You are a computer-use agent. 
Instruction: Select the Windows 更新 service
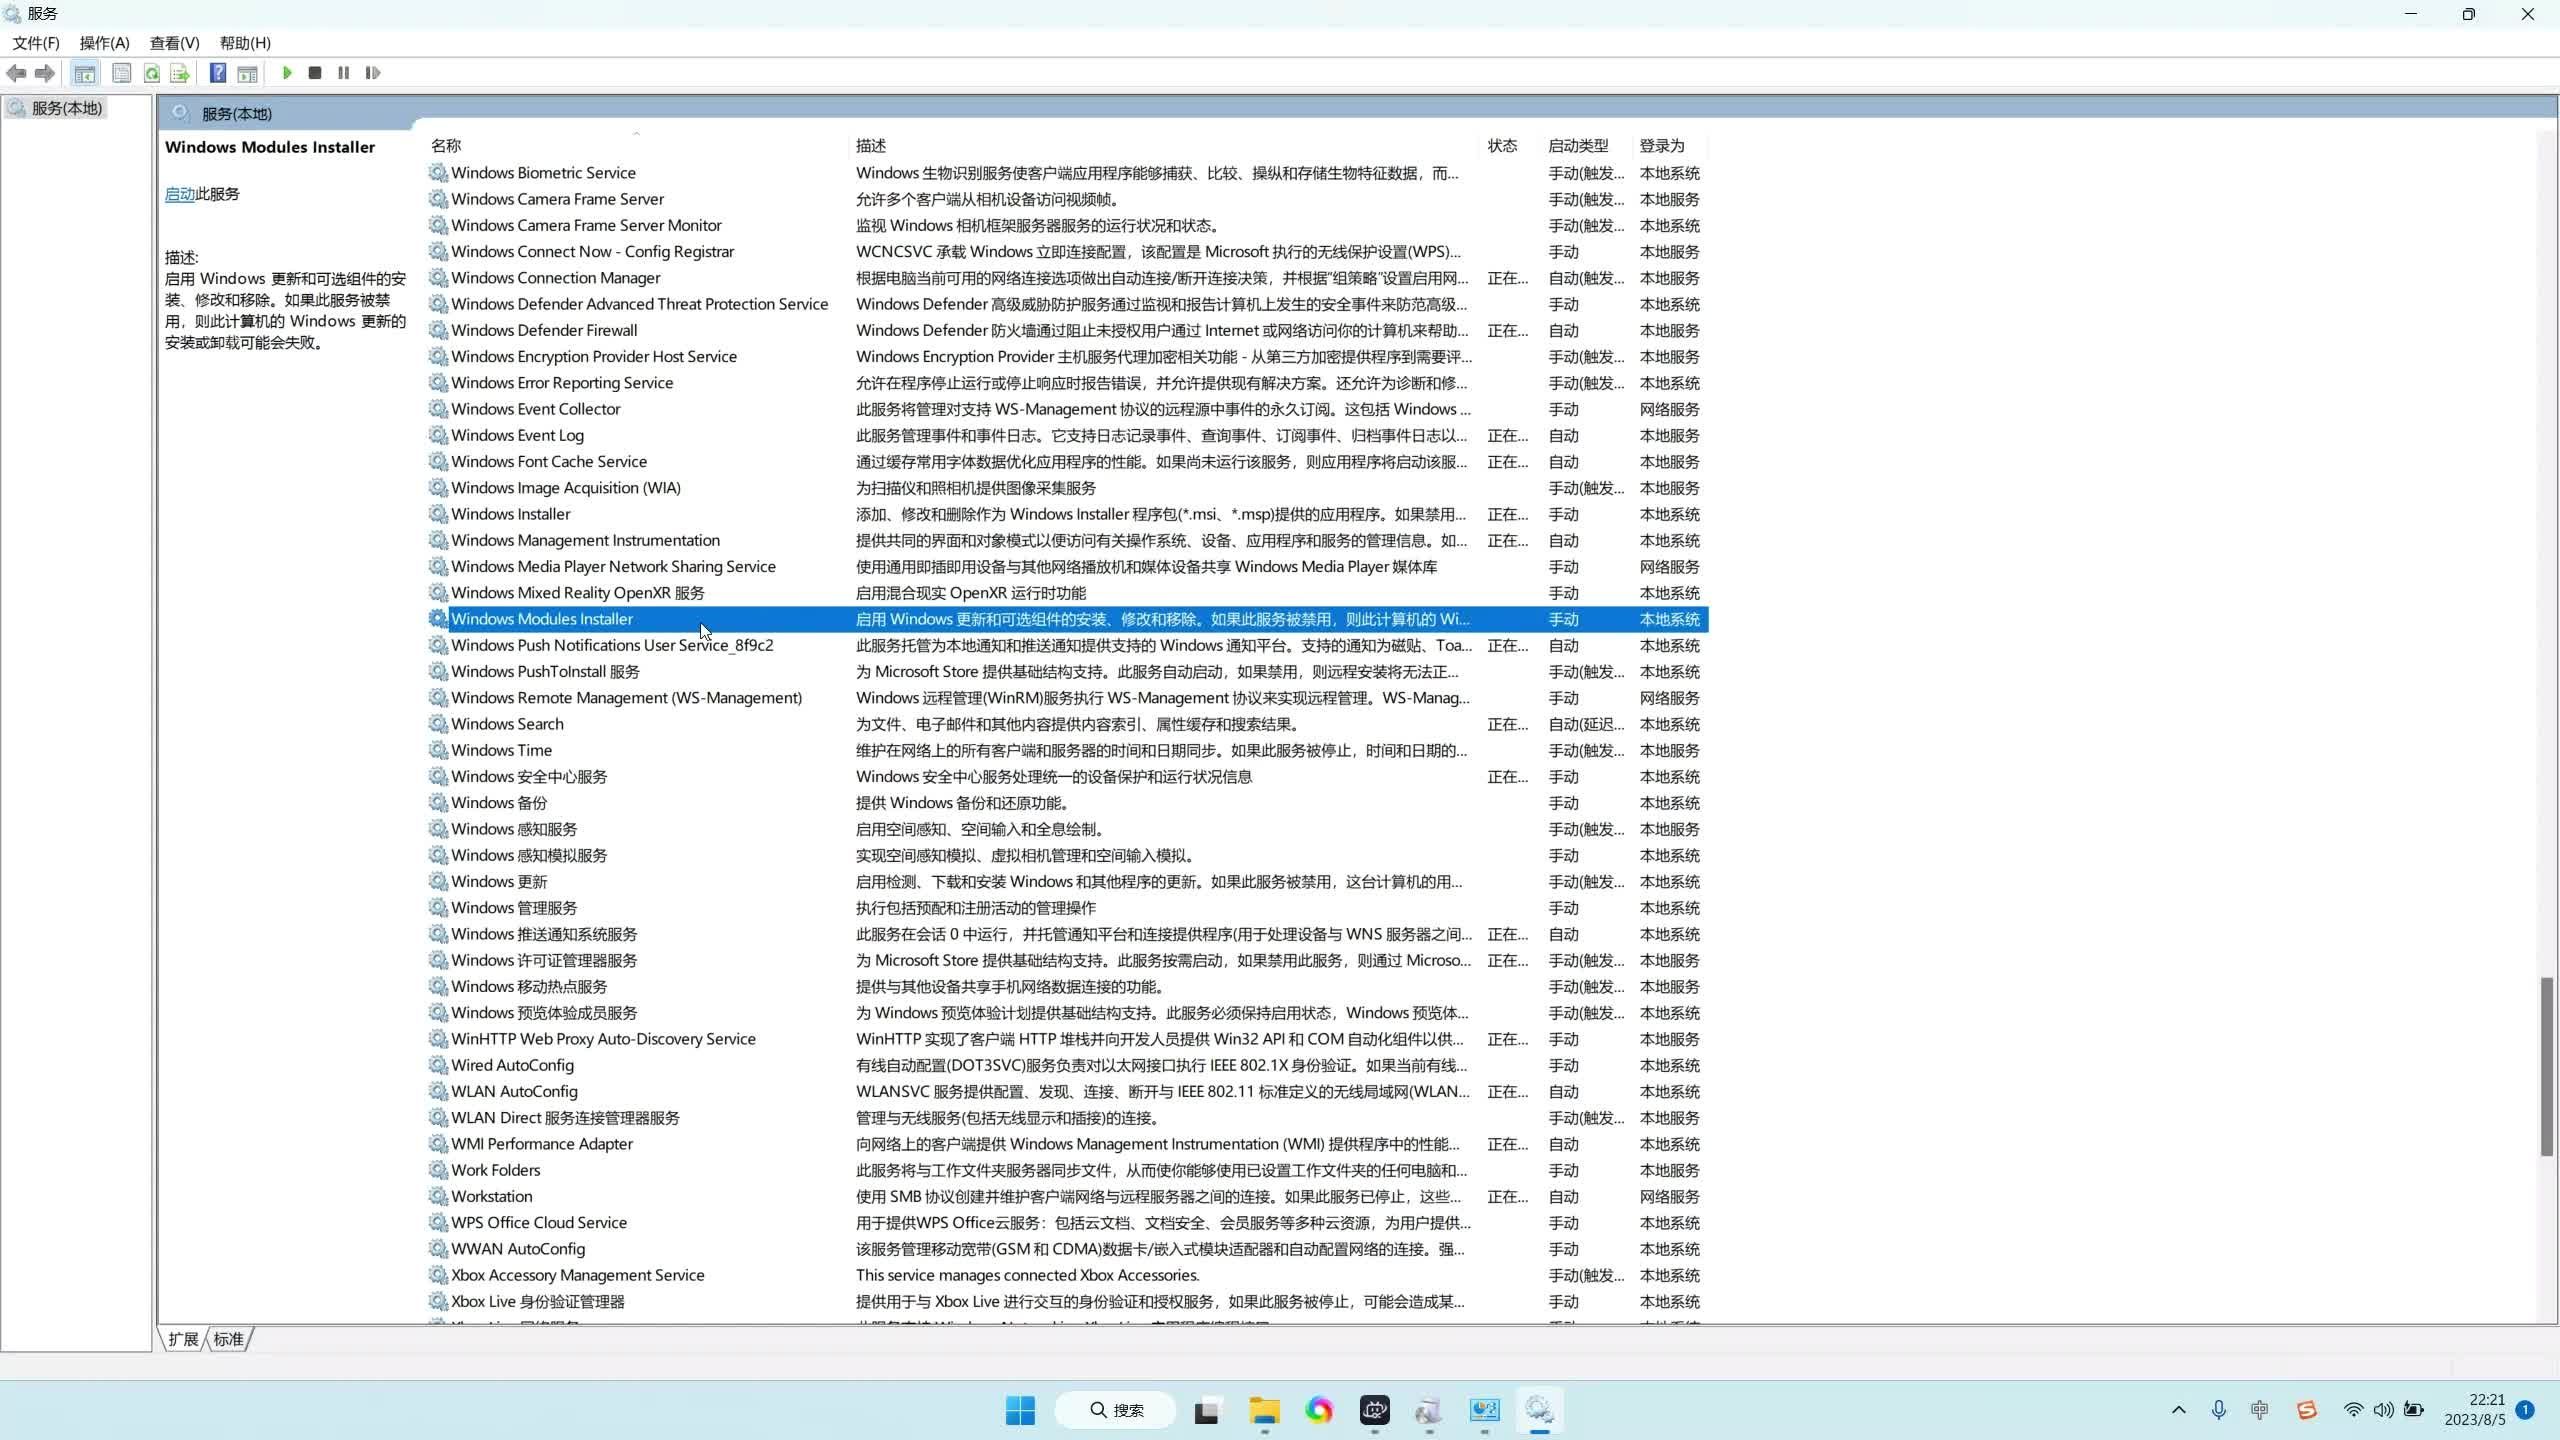(1068, 882)
